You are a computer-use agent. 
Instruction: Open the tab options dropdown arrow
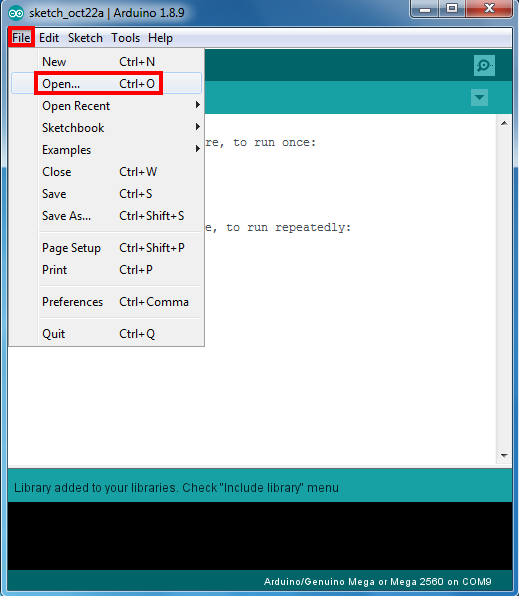click(479, 97)
